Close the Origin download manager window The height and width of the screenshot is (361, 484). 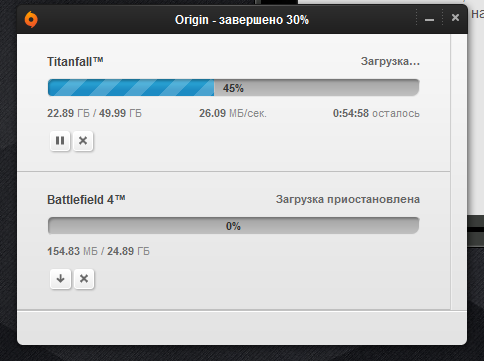pos(455,18)
